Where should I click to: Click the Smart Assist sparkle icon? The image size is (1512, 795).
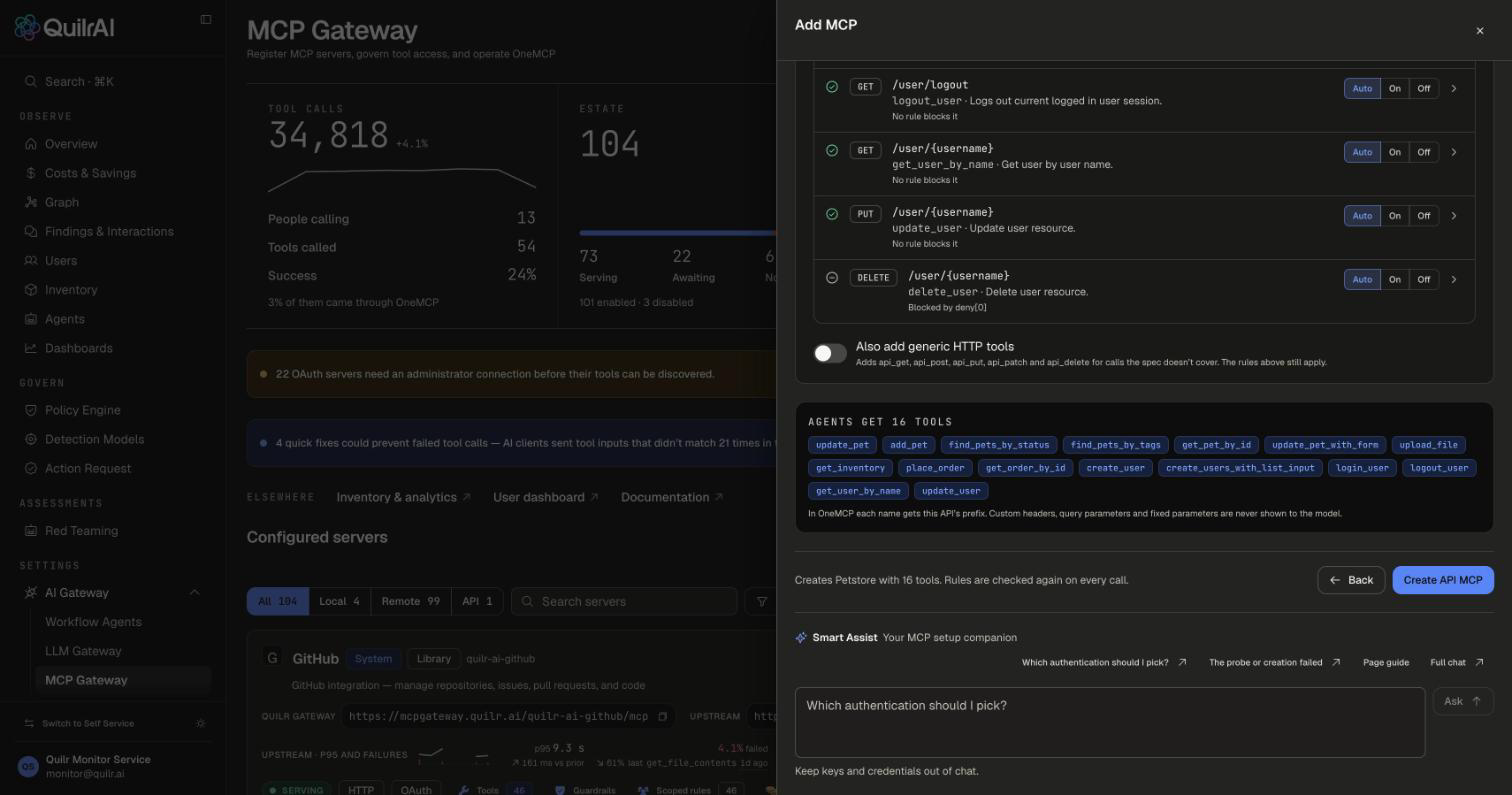tap(801, 637)
